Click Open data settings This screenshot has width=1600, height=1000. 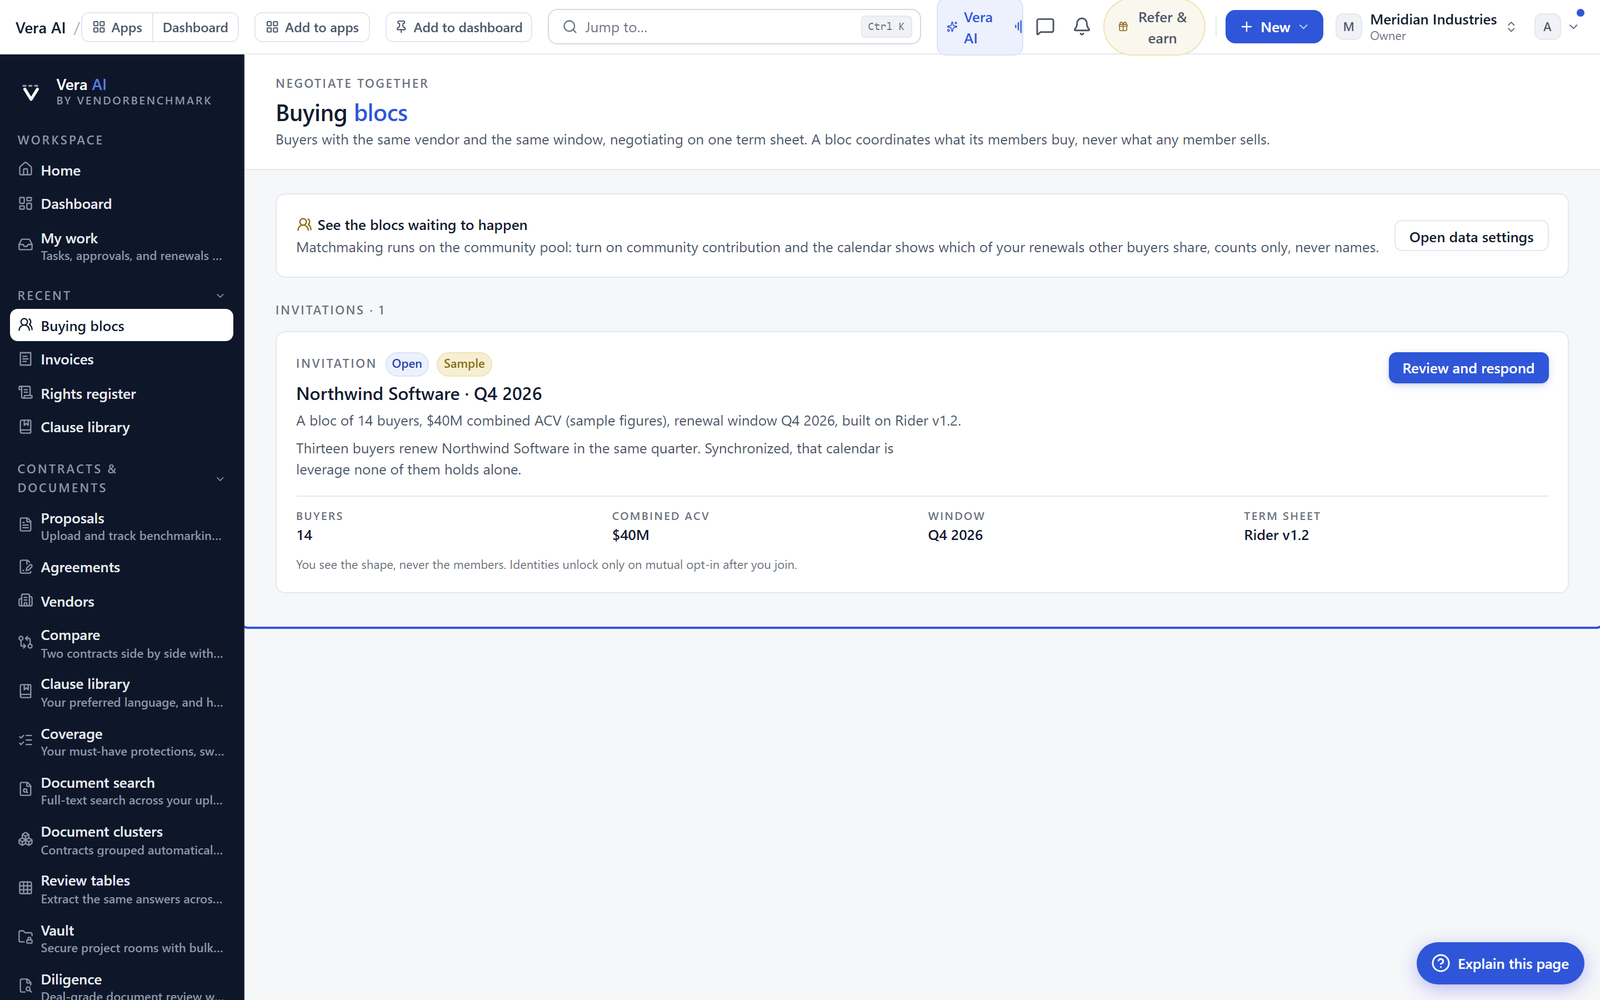(1471, 237)
